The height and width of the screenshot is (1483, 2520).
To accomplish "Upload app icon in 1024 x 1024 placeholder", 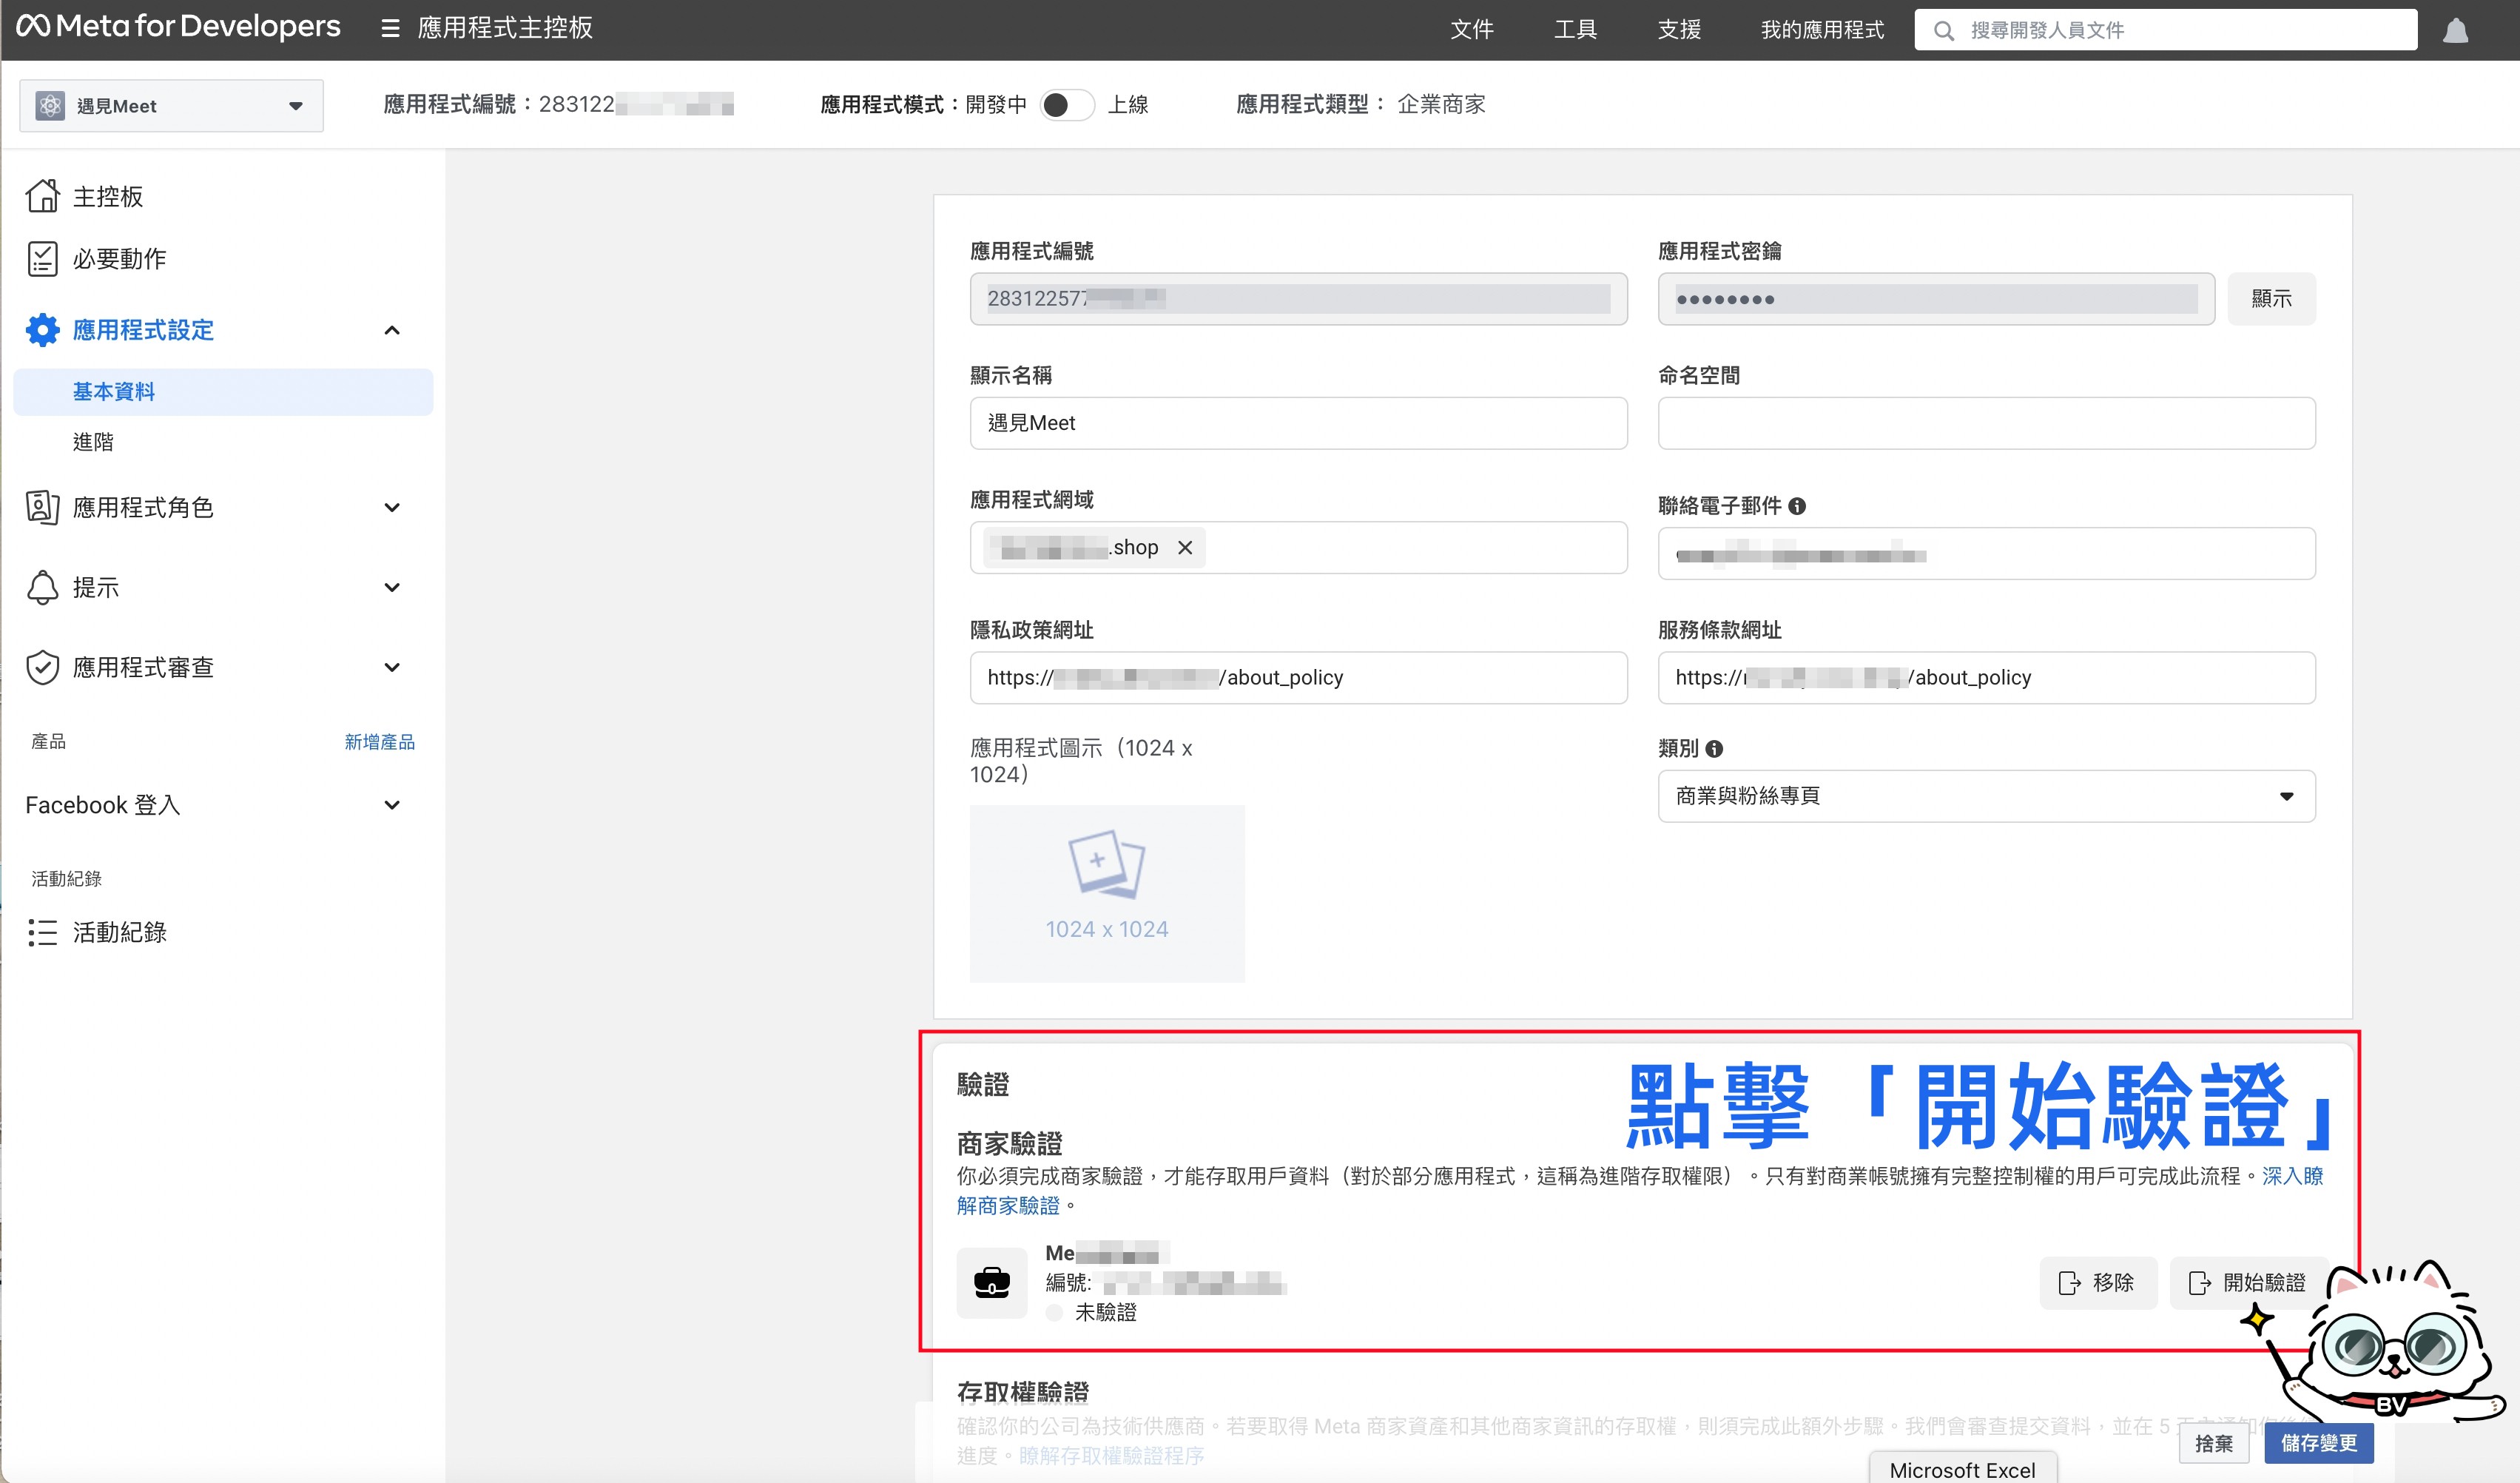I will (x=1107, y=893).
